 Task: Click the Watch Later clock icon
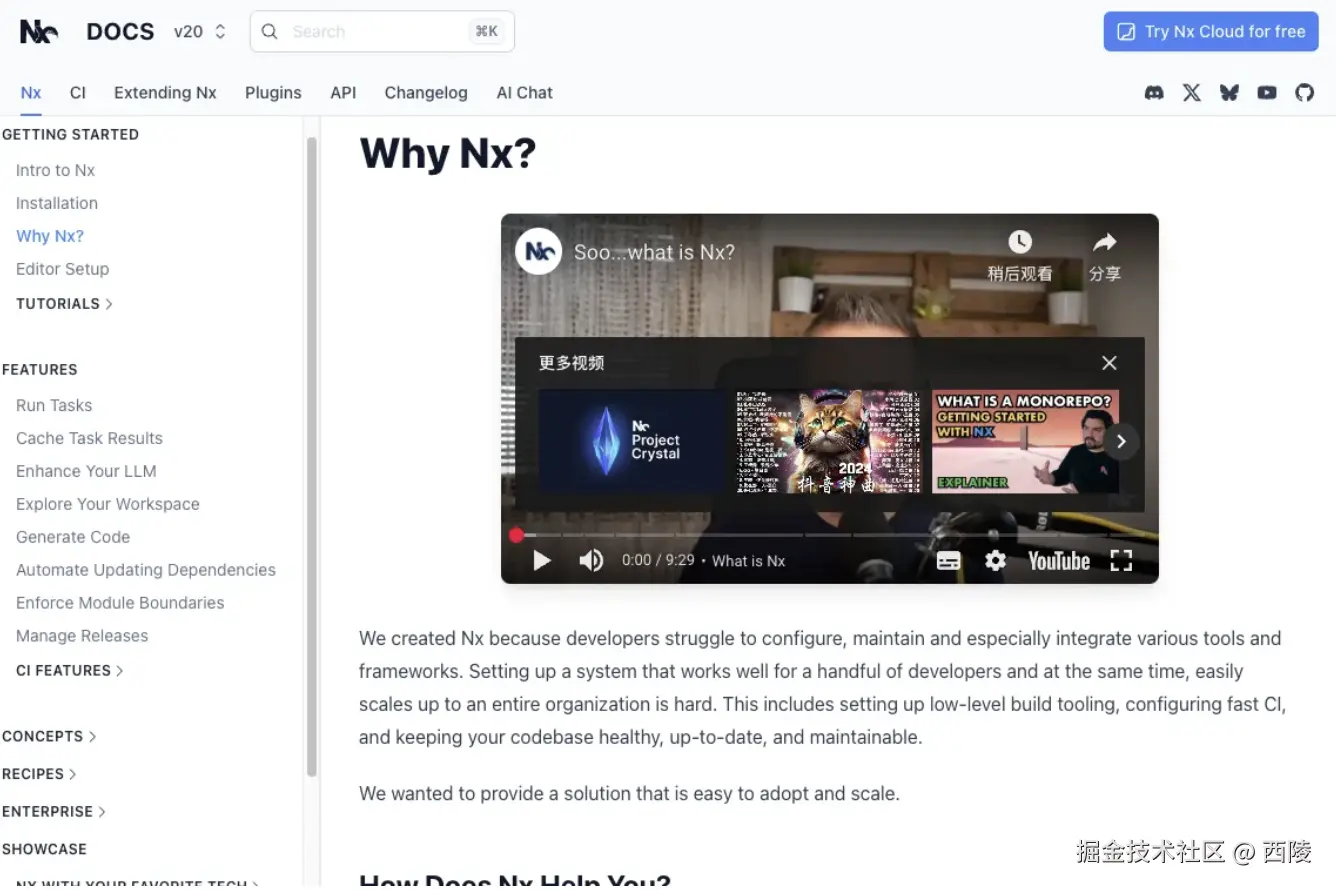click(1020, 242)
